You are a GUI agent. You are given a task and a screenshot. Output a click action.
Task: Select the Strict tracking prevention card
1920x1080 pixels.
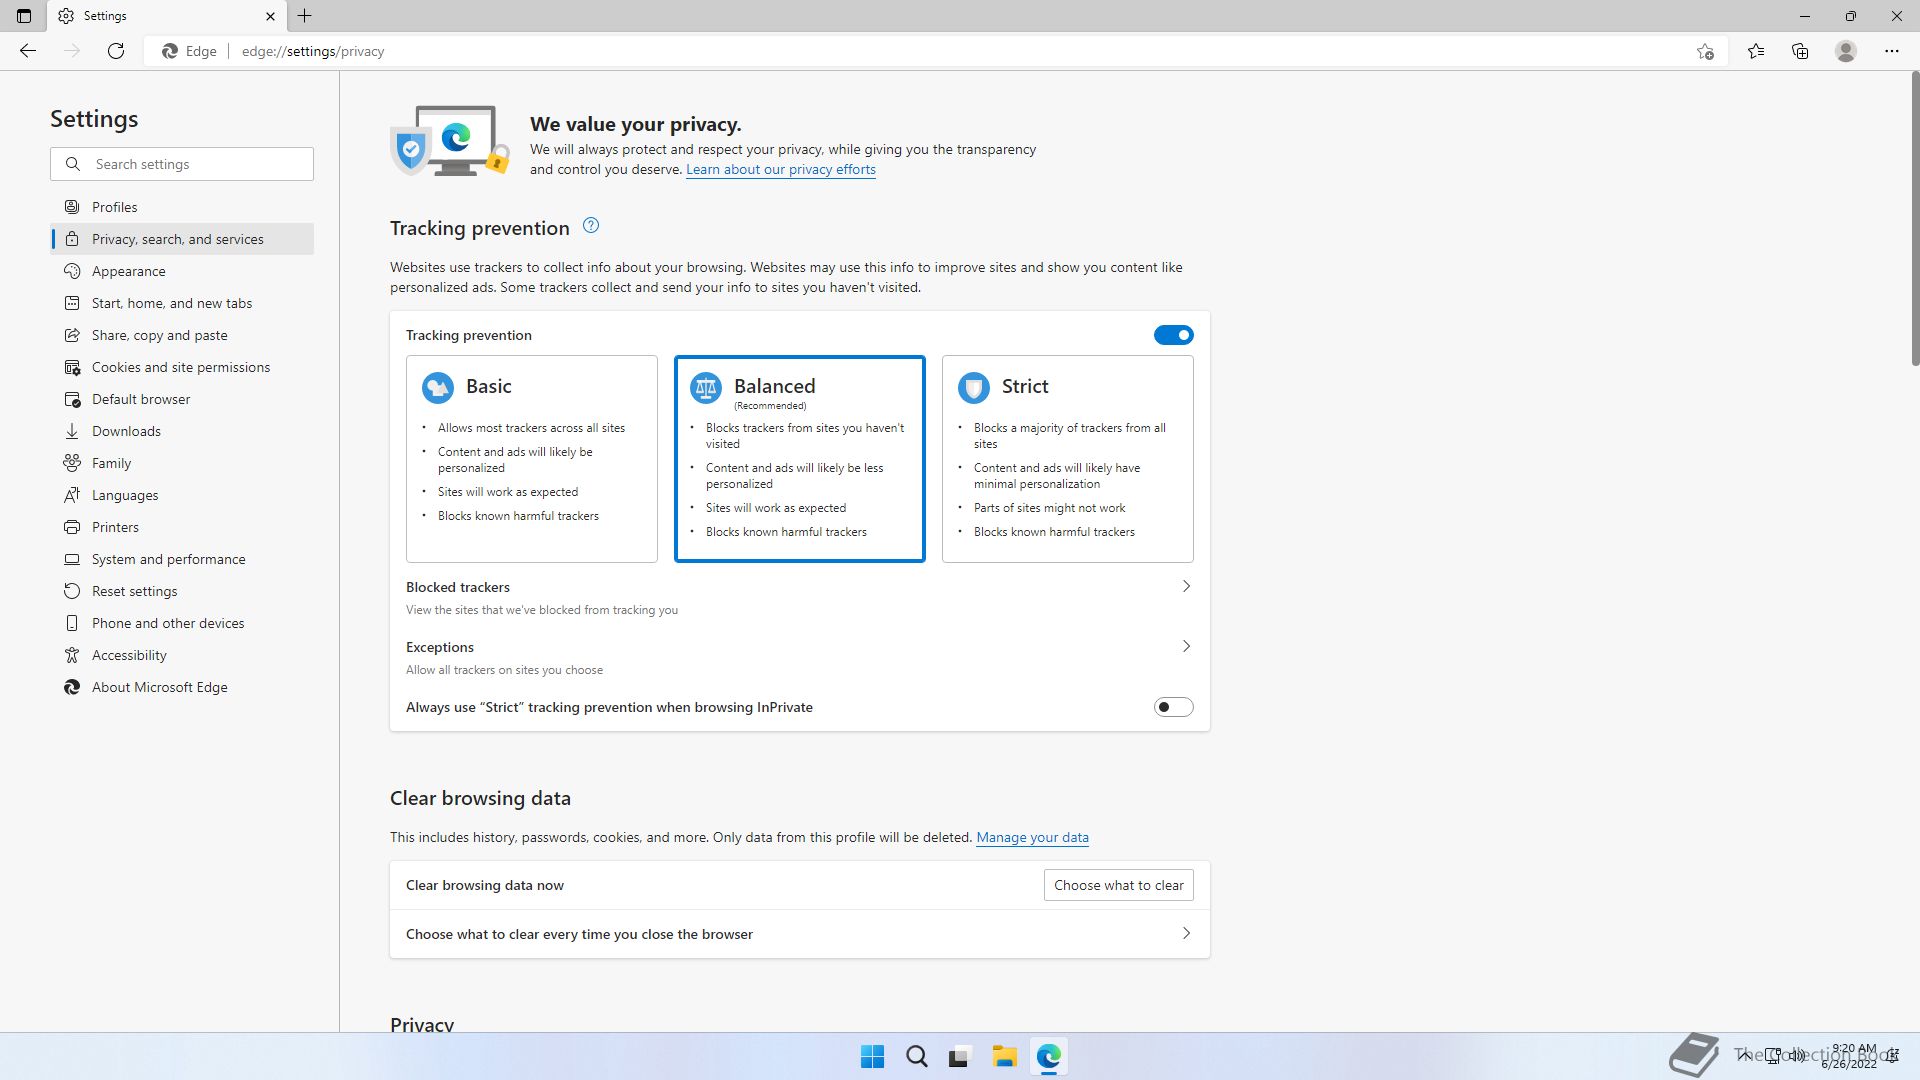[1068, 459]
